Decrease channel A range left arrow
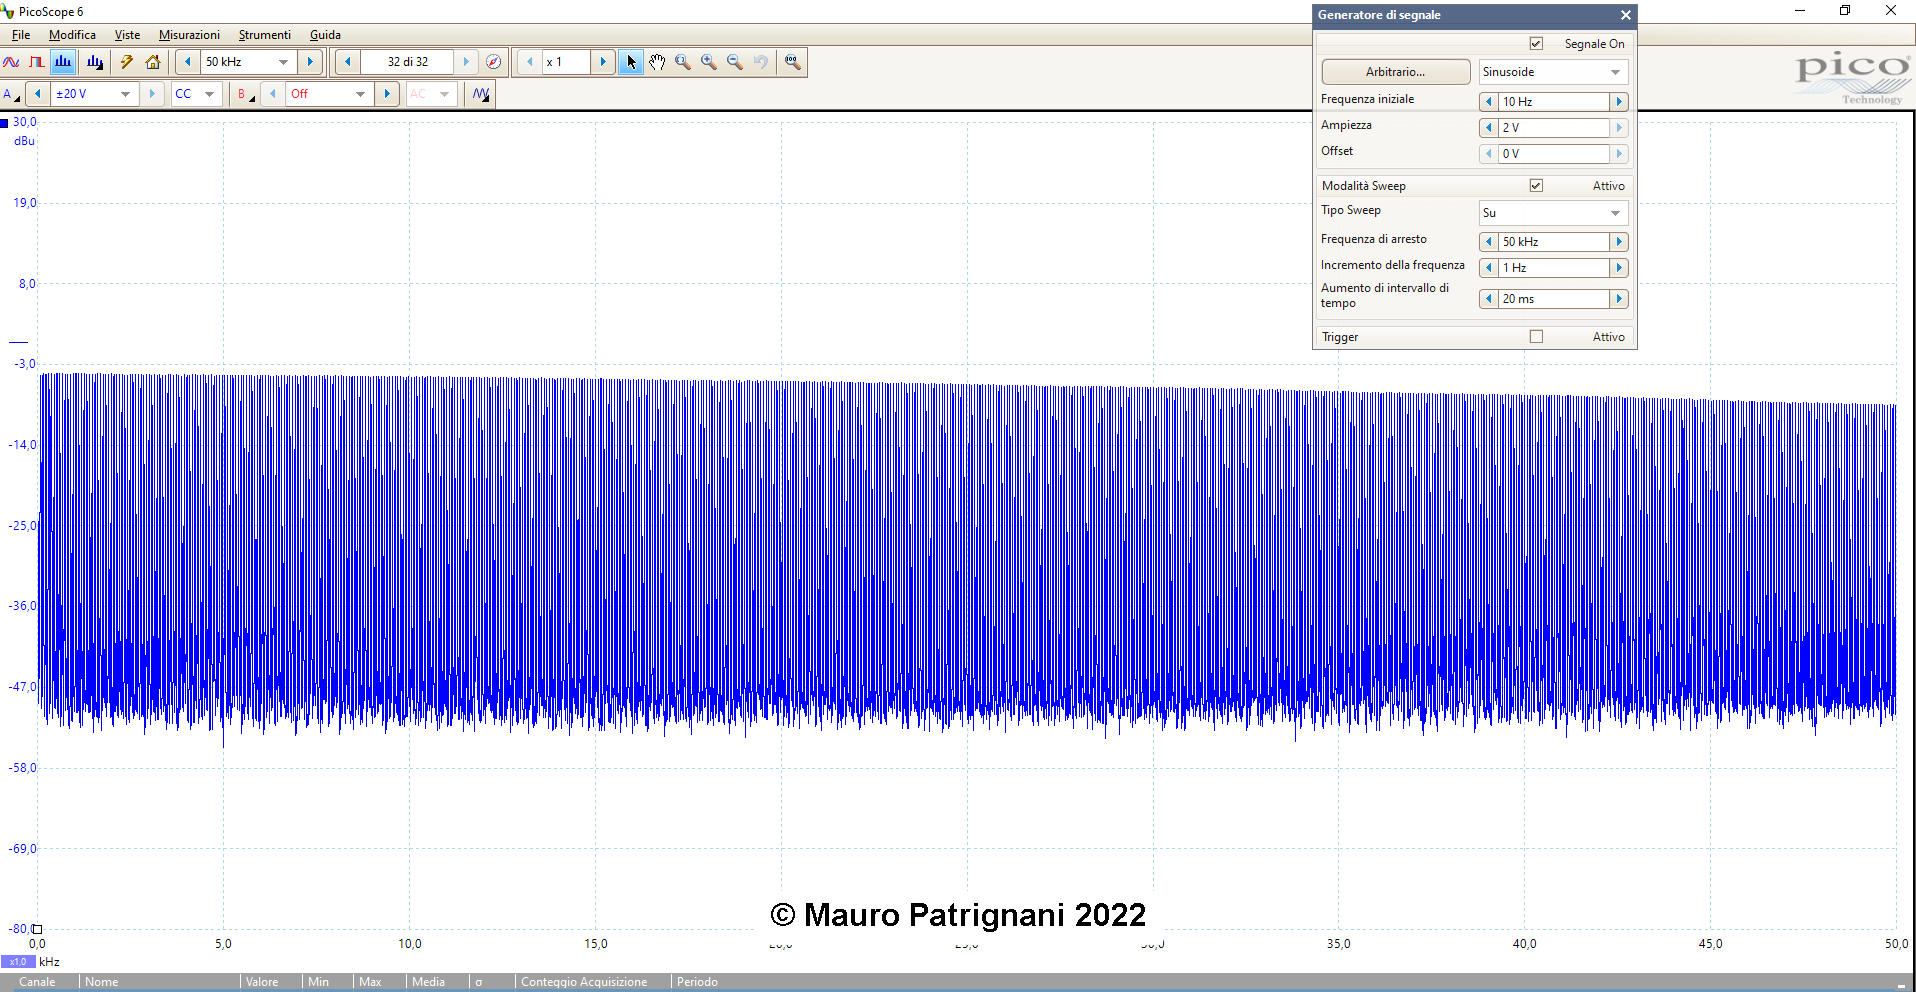 point(38,94)
